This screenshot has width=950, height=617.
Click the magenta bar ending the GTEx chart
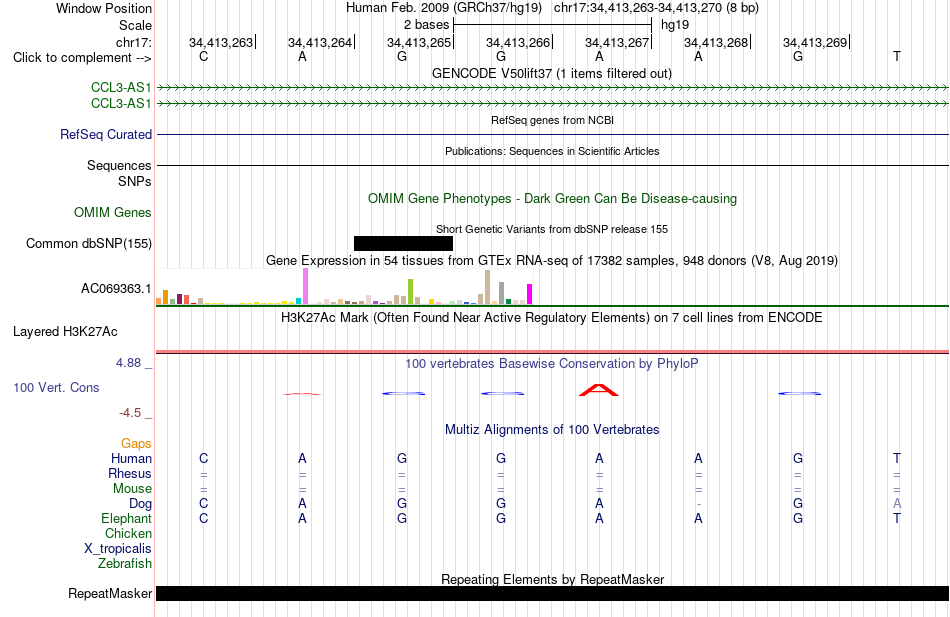(x=530, y=294)
